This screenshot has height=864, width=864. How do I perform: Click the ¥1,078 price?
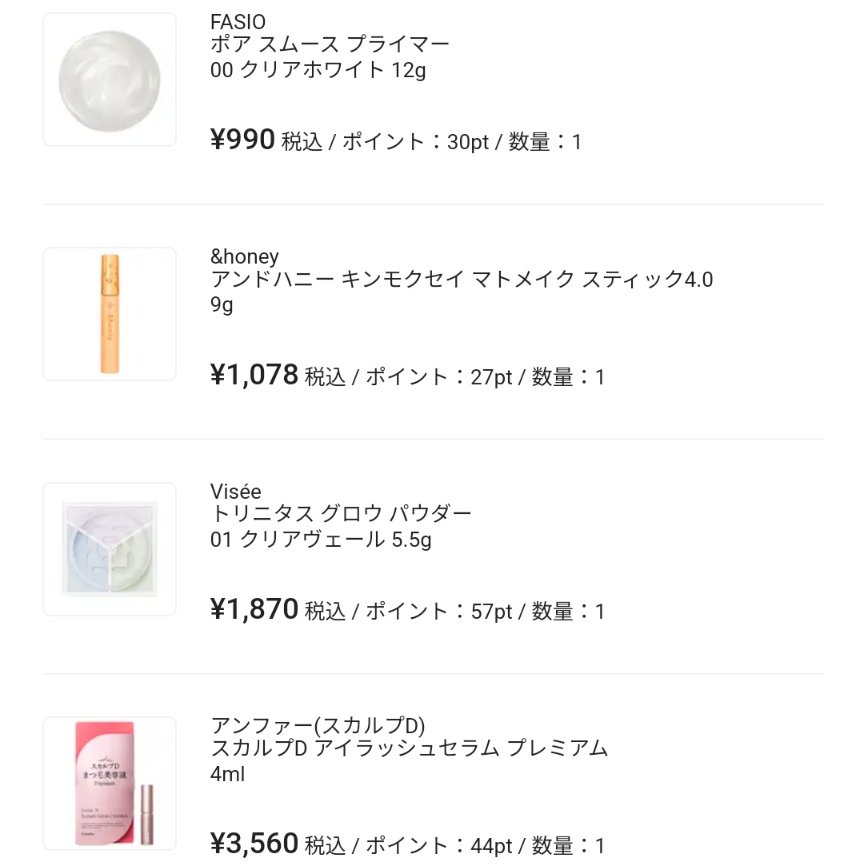pos(254,375)
